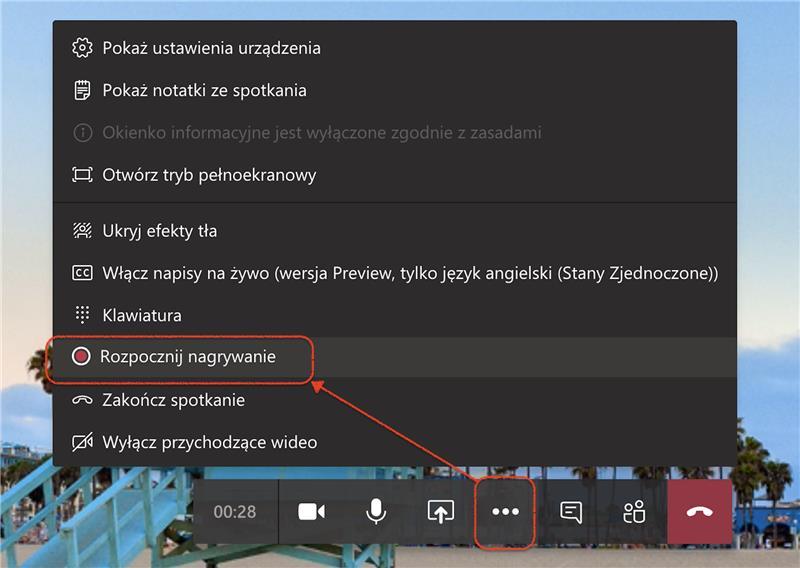Click 'Wyłącz przychodzące wideo' option
The height and width of the screenshot is (568, 800).
click(209, 442)
